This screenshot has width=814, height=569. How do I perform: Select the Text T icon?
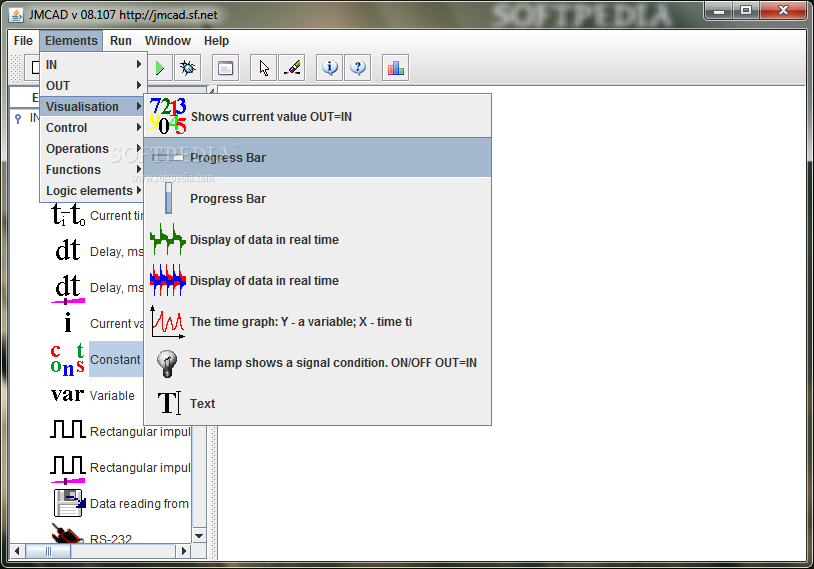click(169, 403)
